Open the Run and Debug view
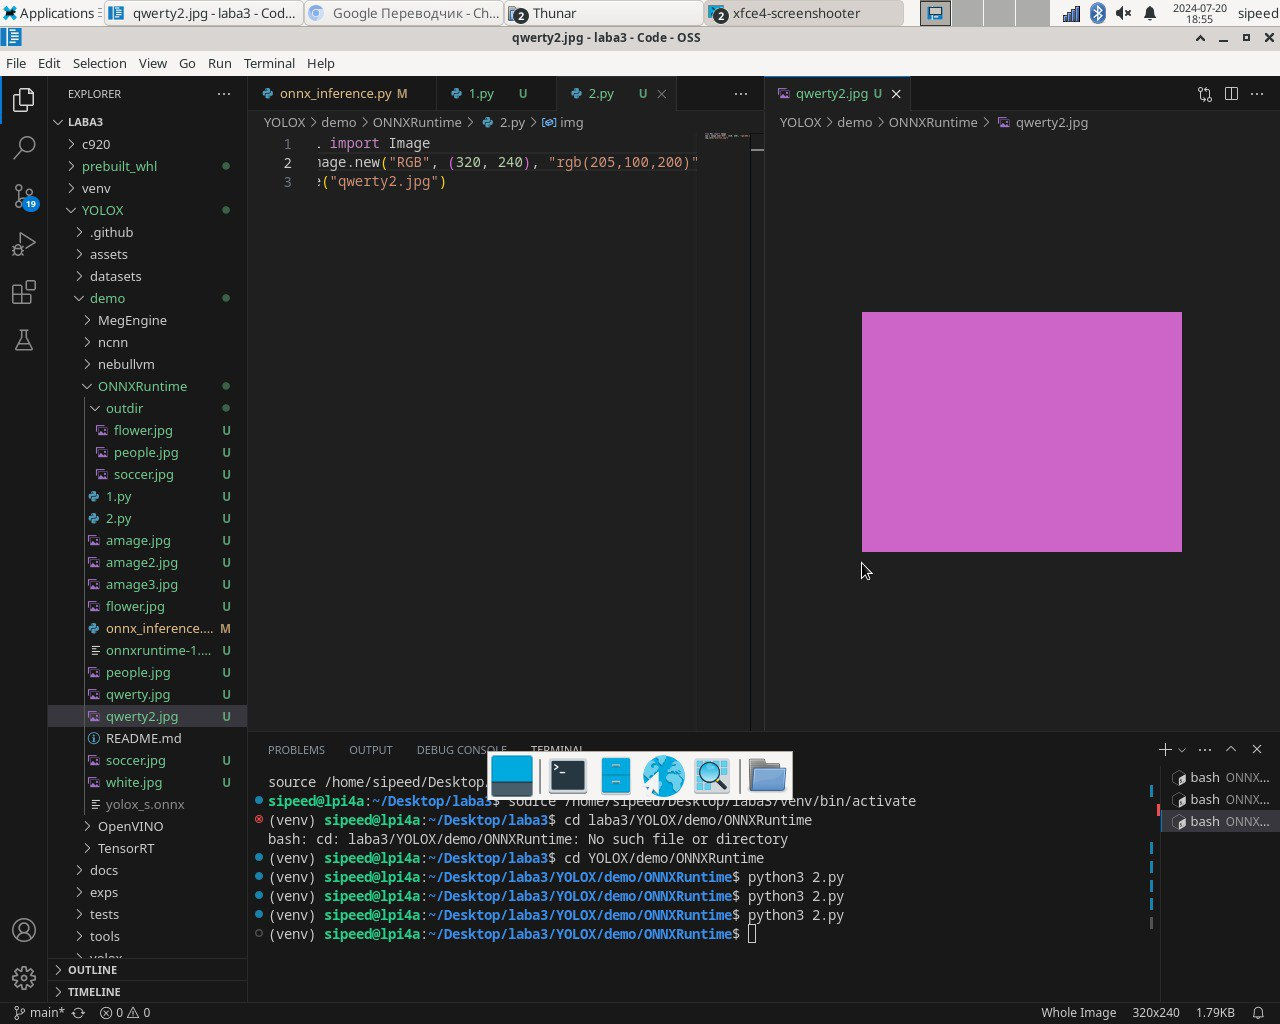This screenshot has height=1024, width=1280. pyautogui.click(x=24, y=244)
